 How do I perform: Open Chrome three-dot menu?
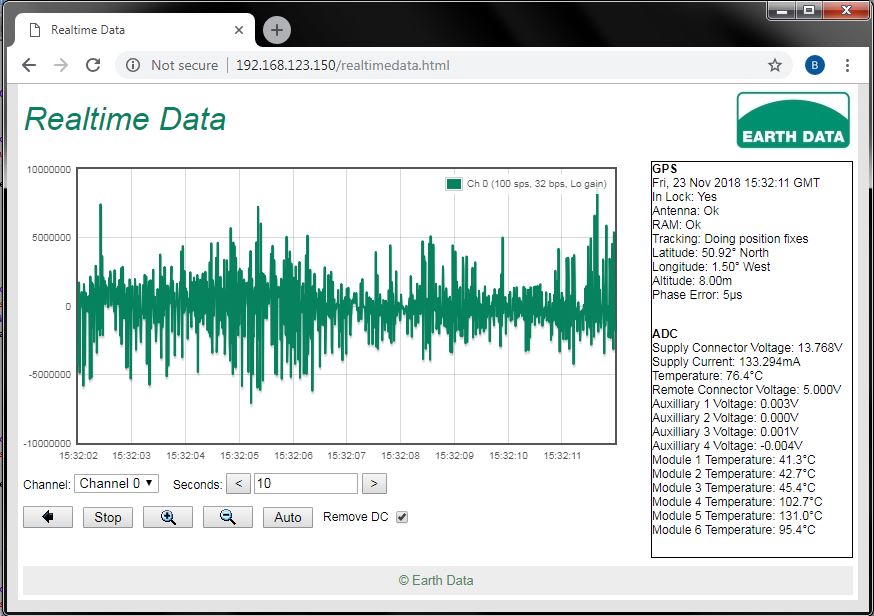[847, 65]
